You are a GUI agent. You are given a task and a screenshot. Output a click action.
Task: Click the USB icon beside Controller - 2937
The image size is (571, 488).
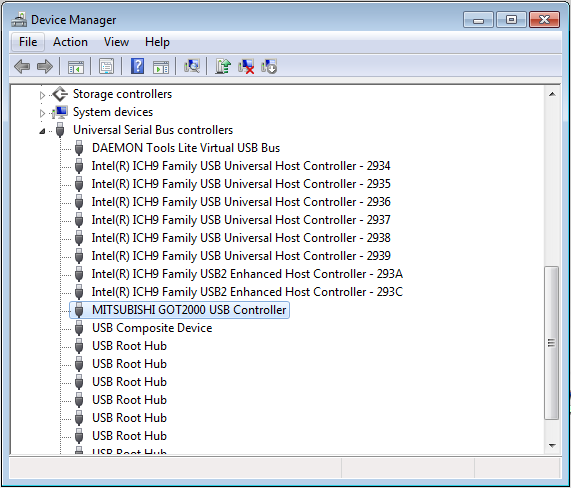(x=79, y=220)
